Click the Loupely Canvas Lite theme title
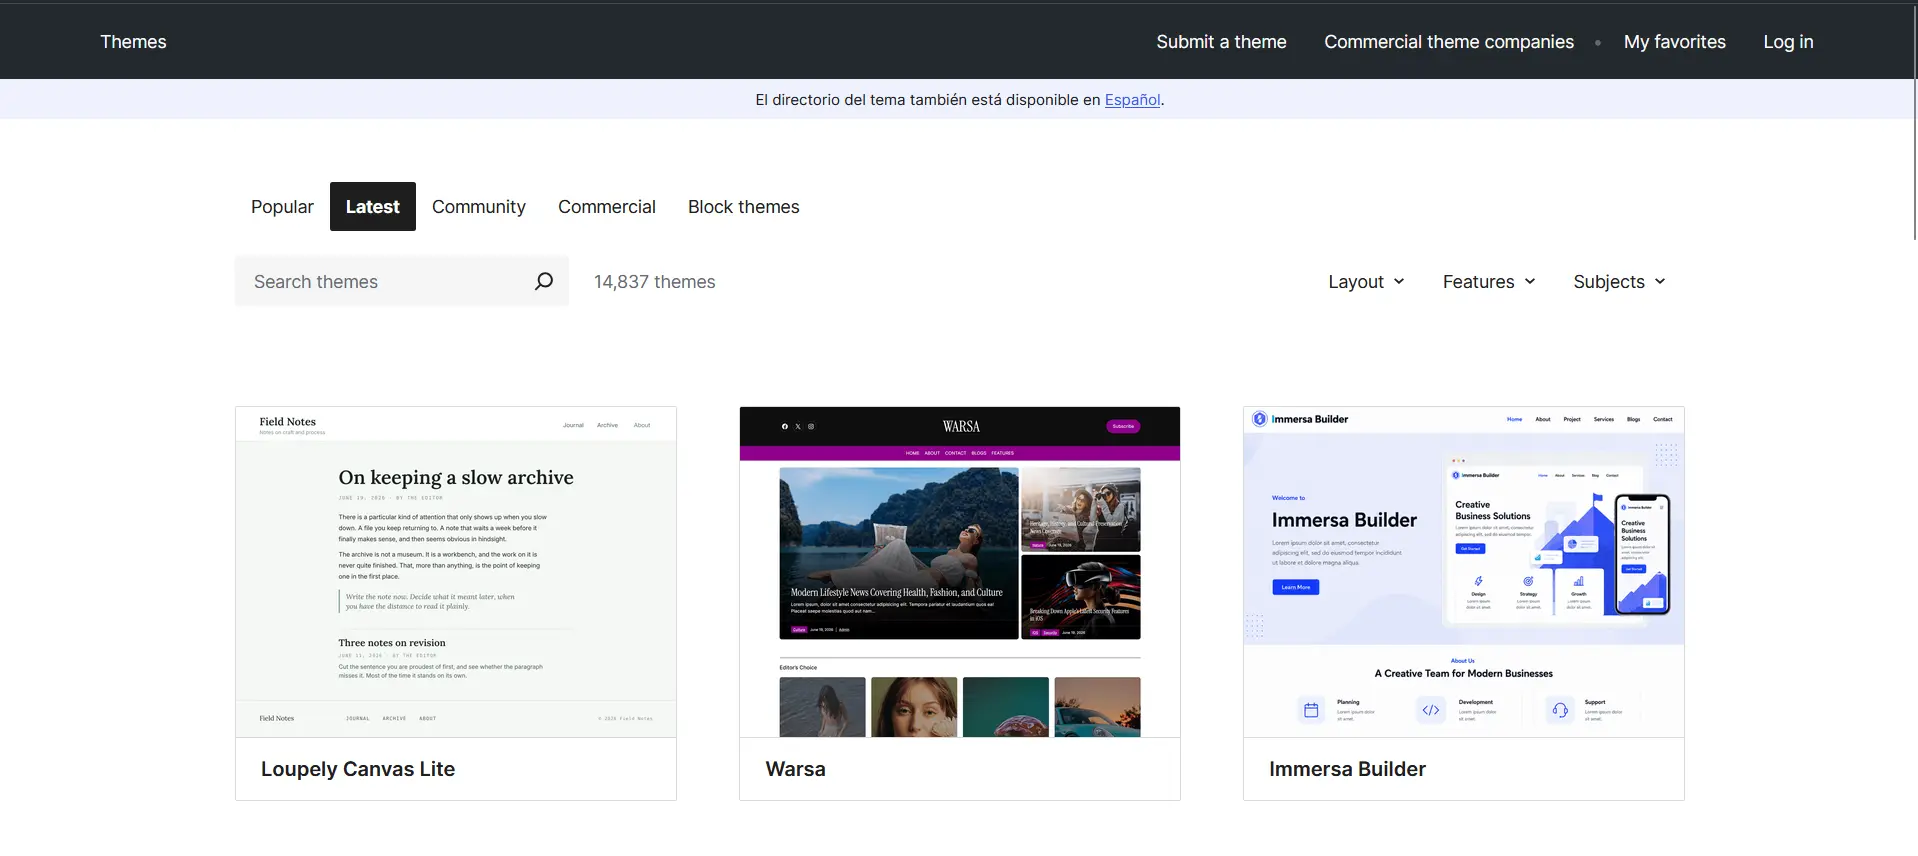Viewport: 1918px width, 856px height. (358, 769)
